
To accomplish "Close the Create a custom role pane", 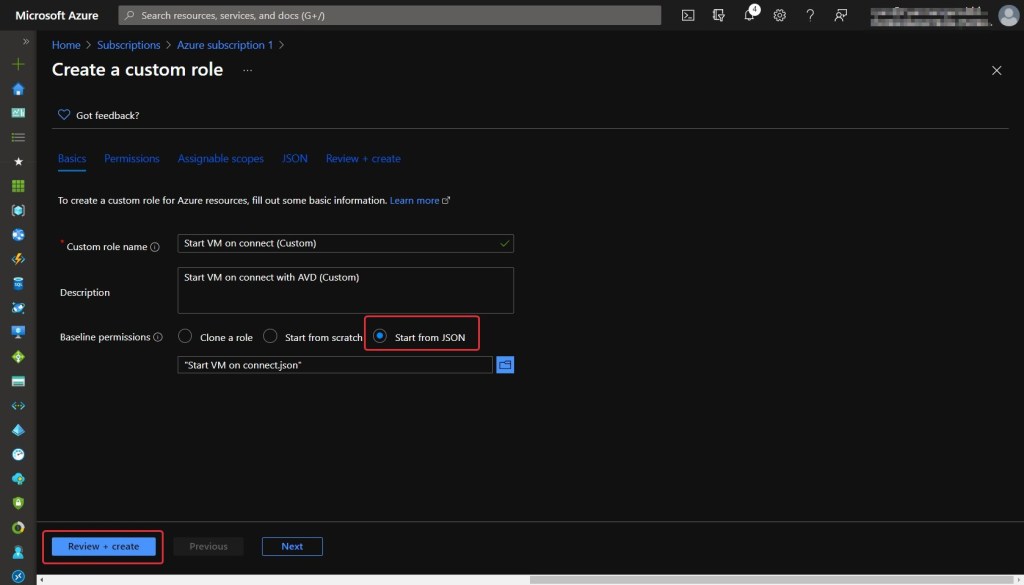I will 997,70.
